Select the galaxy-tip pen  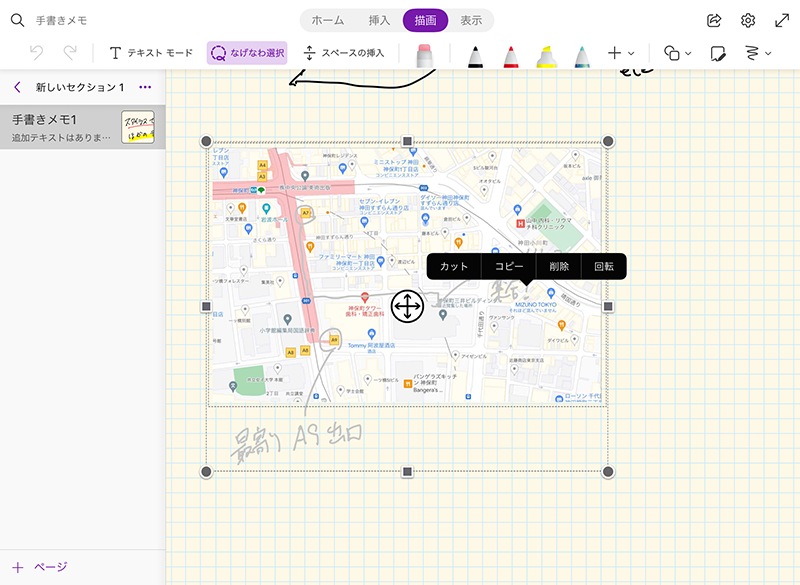(582, 56)
